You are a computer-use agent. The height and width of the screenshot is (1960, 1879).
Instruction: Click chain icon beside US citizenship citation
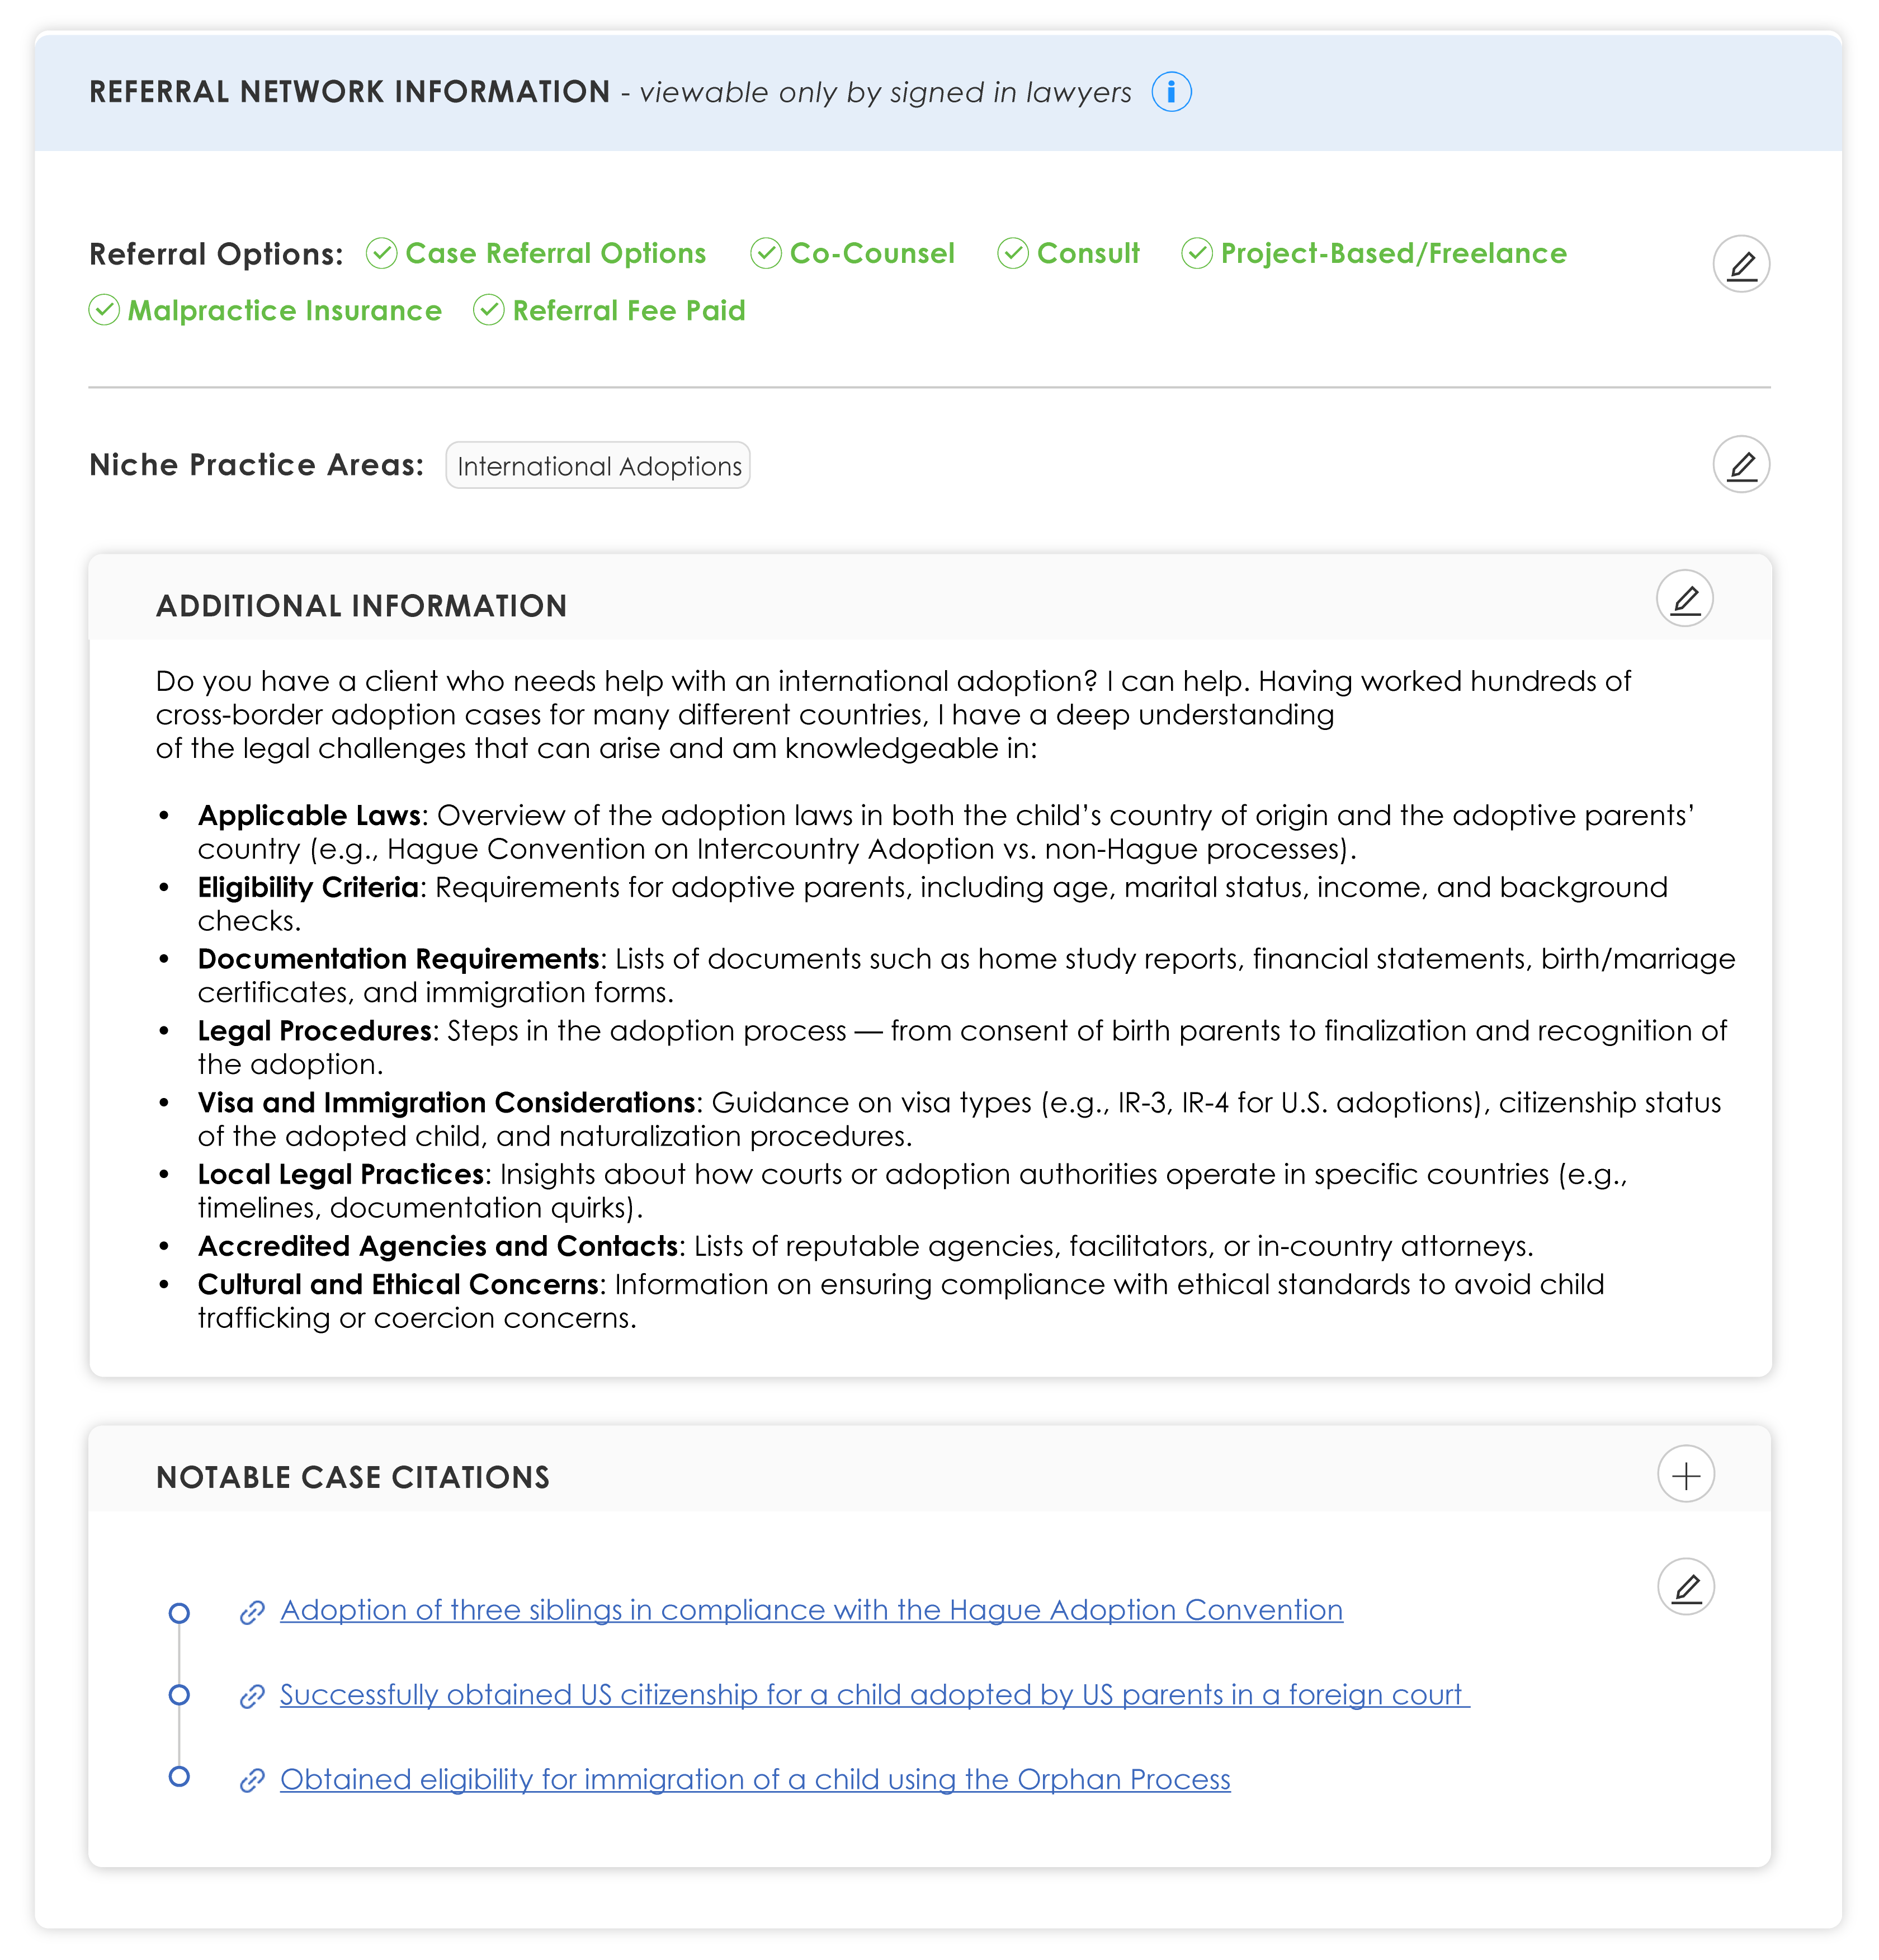tap(252, 1696)
